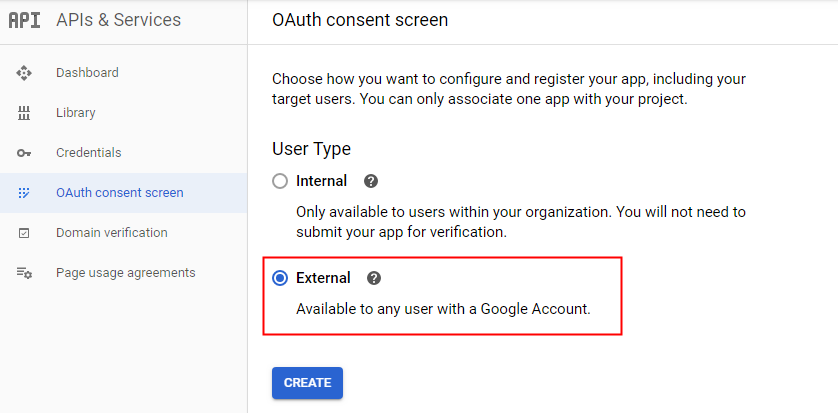
Task: Open help icon next to External
Action: tap(374, 278)
